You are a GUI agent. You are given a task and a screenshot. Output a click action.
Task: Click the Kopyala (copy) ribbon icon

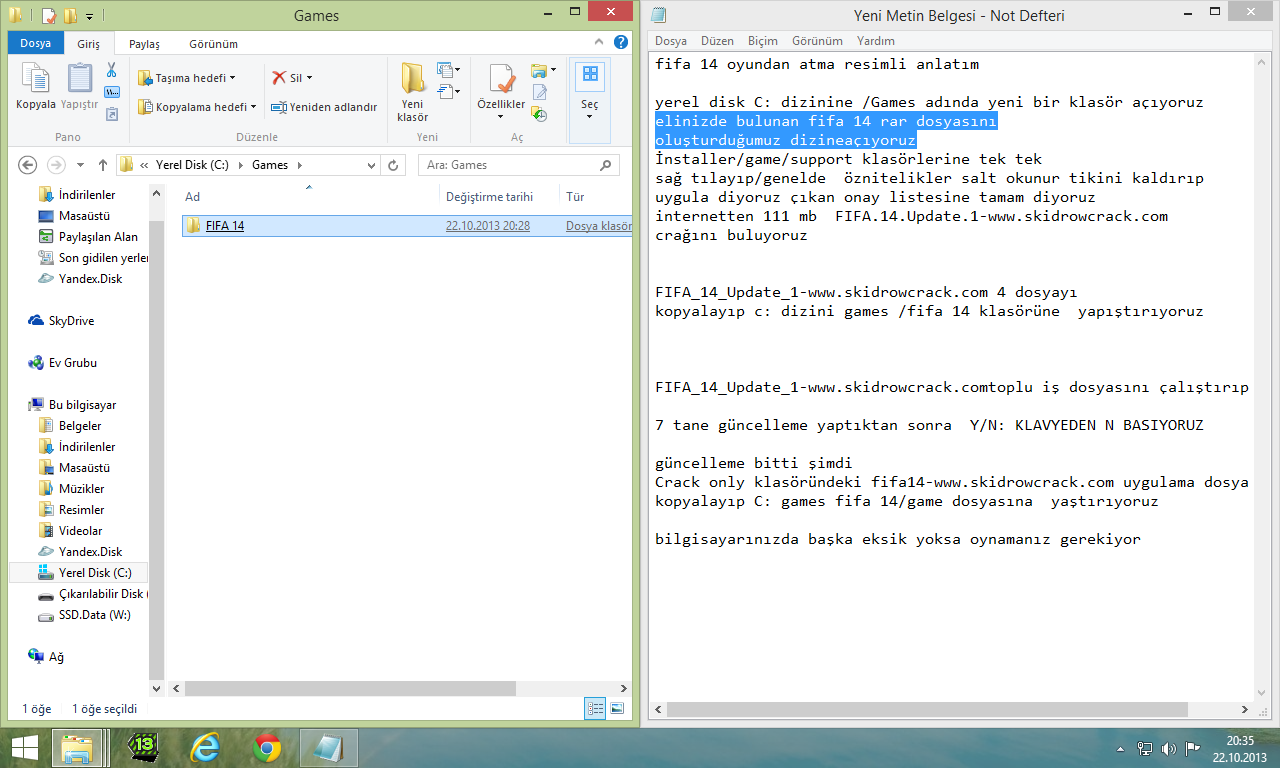[x=36, y=79]
